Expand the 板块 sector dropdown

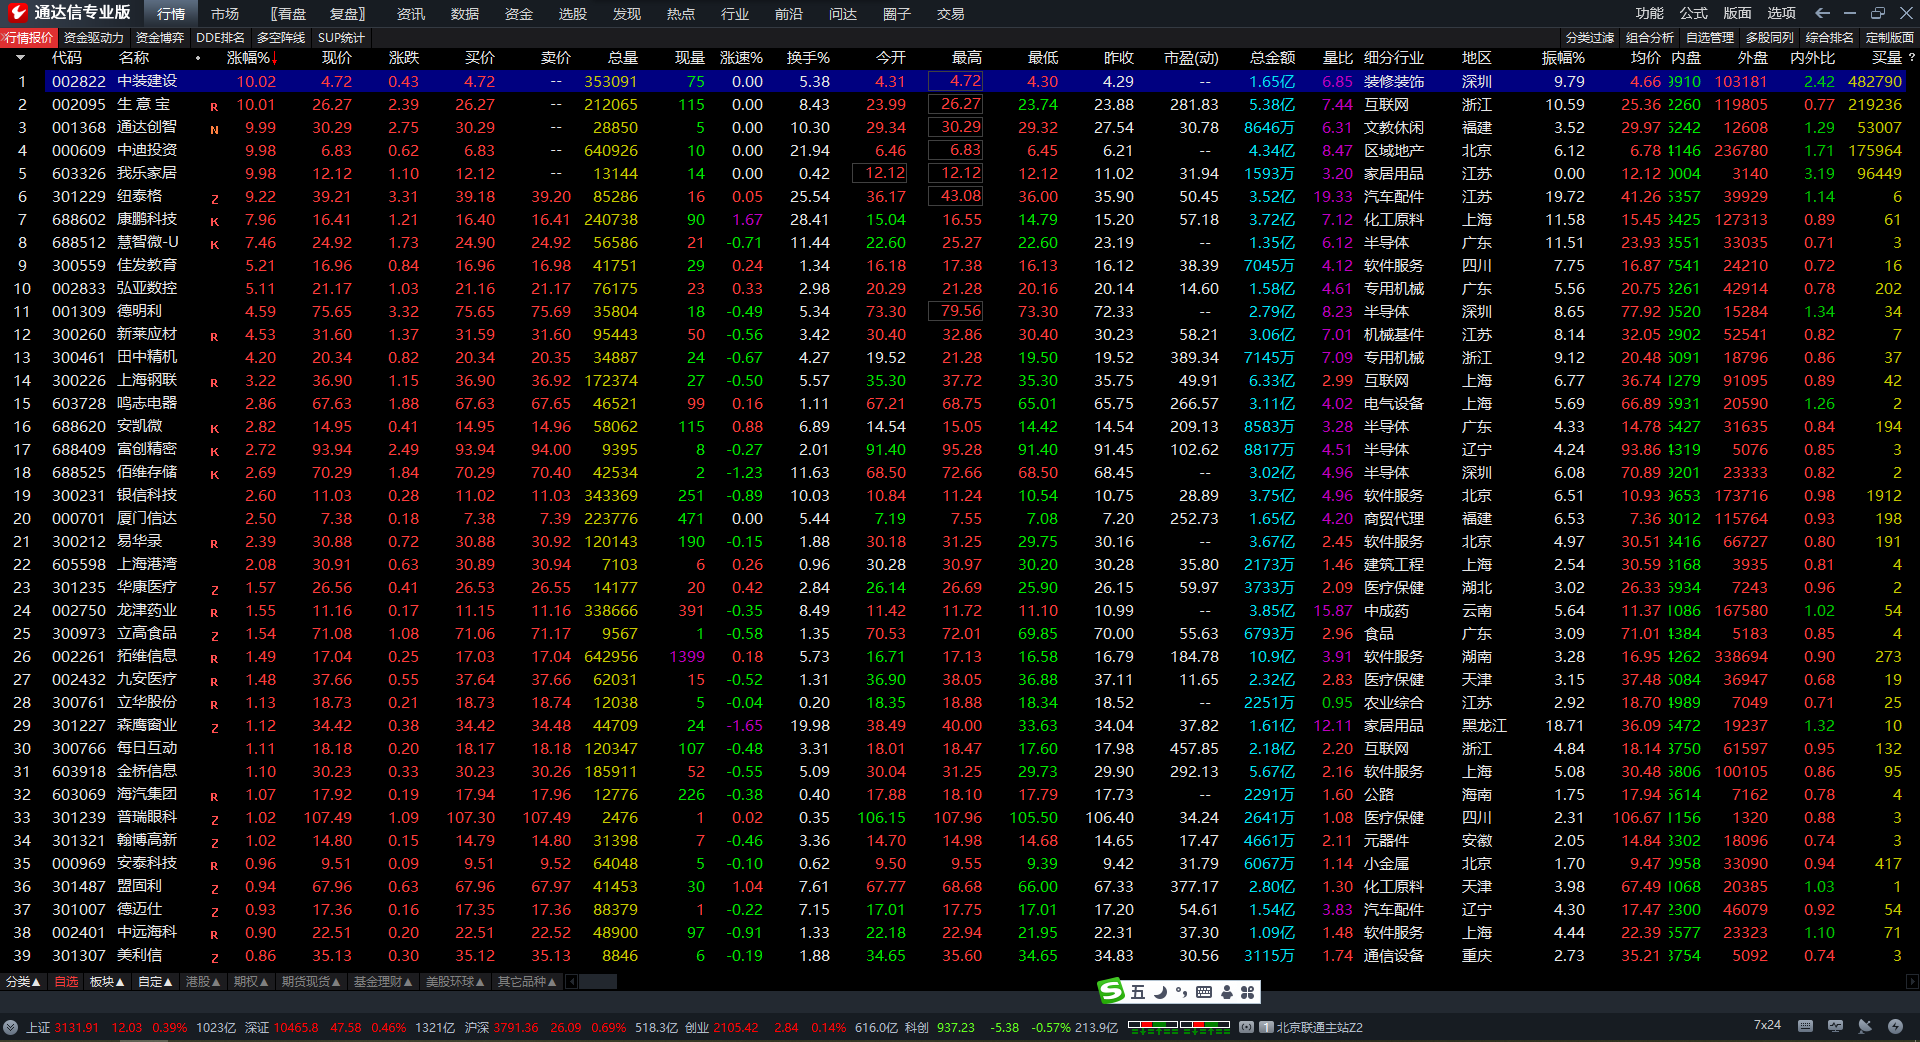coord(107,982)
